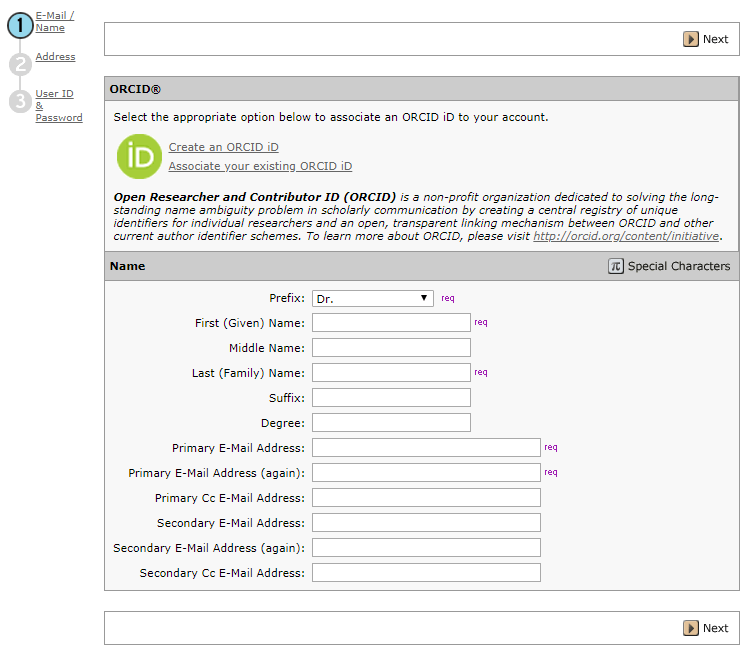Open the orcid.org initiative link
The image size is (749, 653).
click(x=625, y=236)
